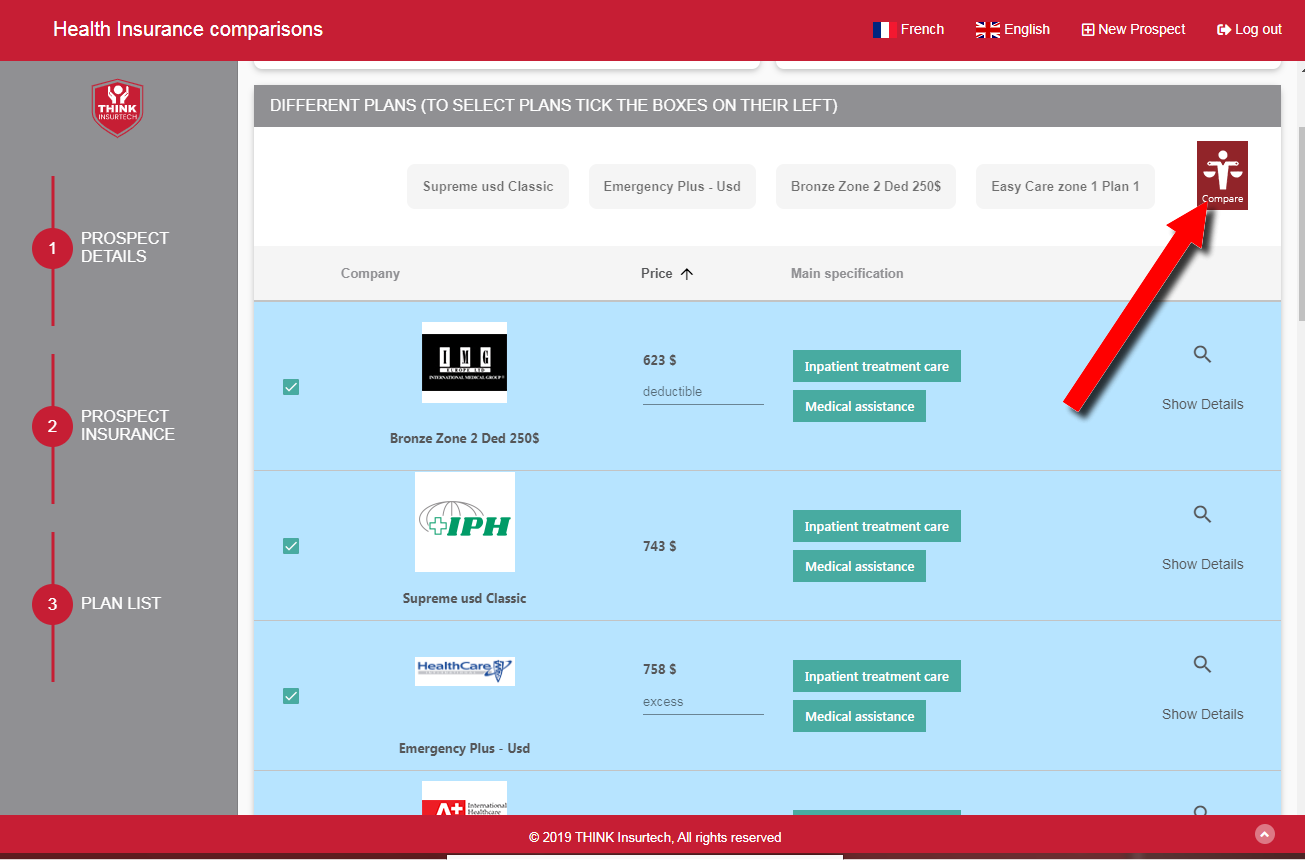The image size is (1305, 860).
Task: Click the THINK Insurtech shield logo
Action: pyautogui.click(x=118, y=108)
